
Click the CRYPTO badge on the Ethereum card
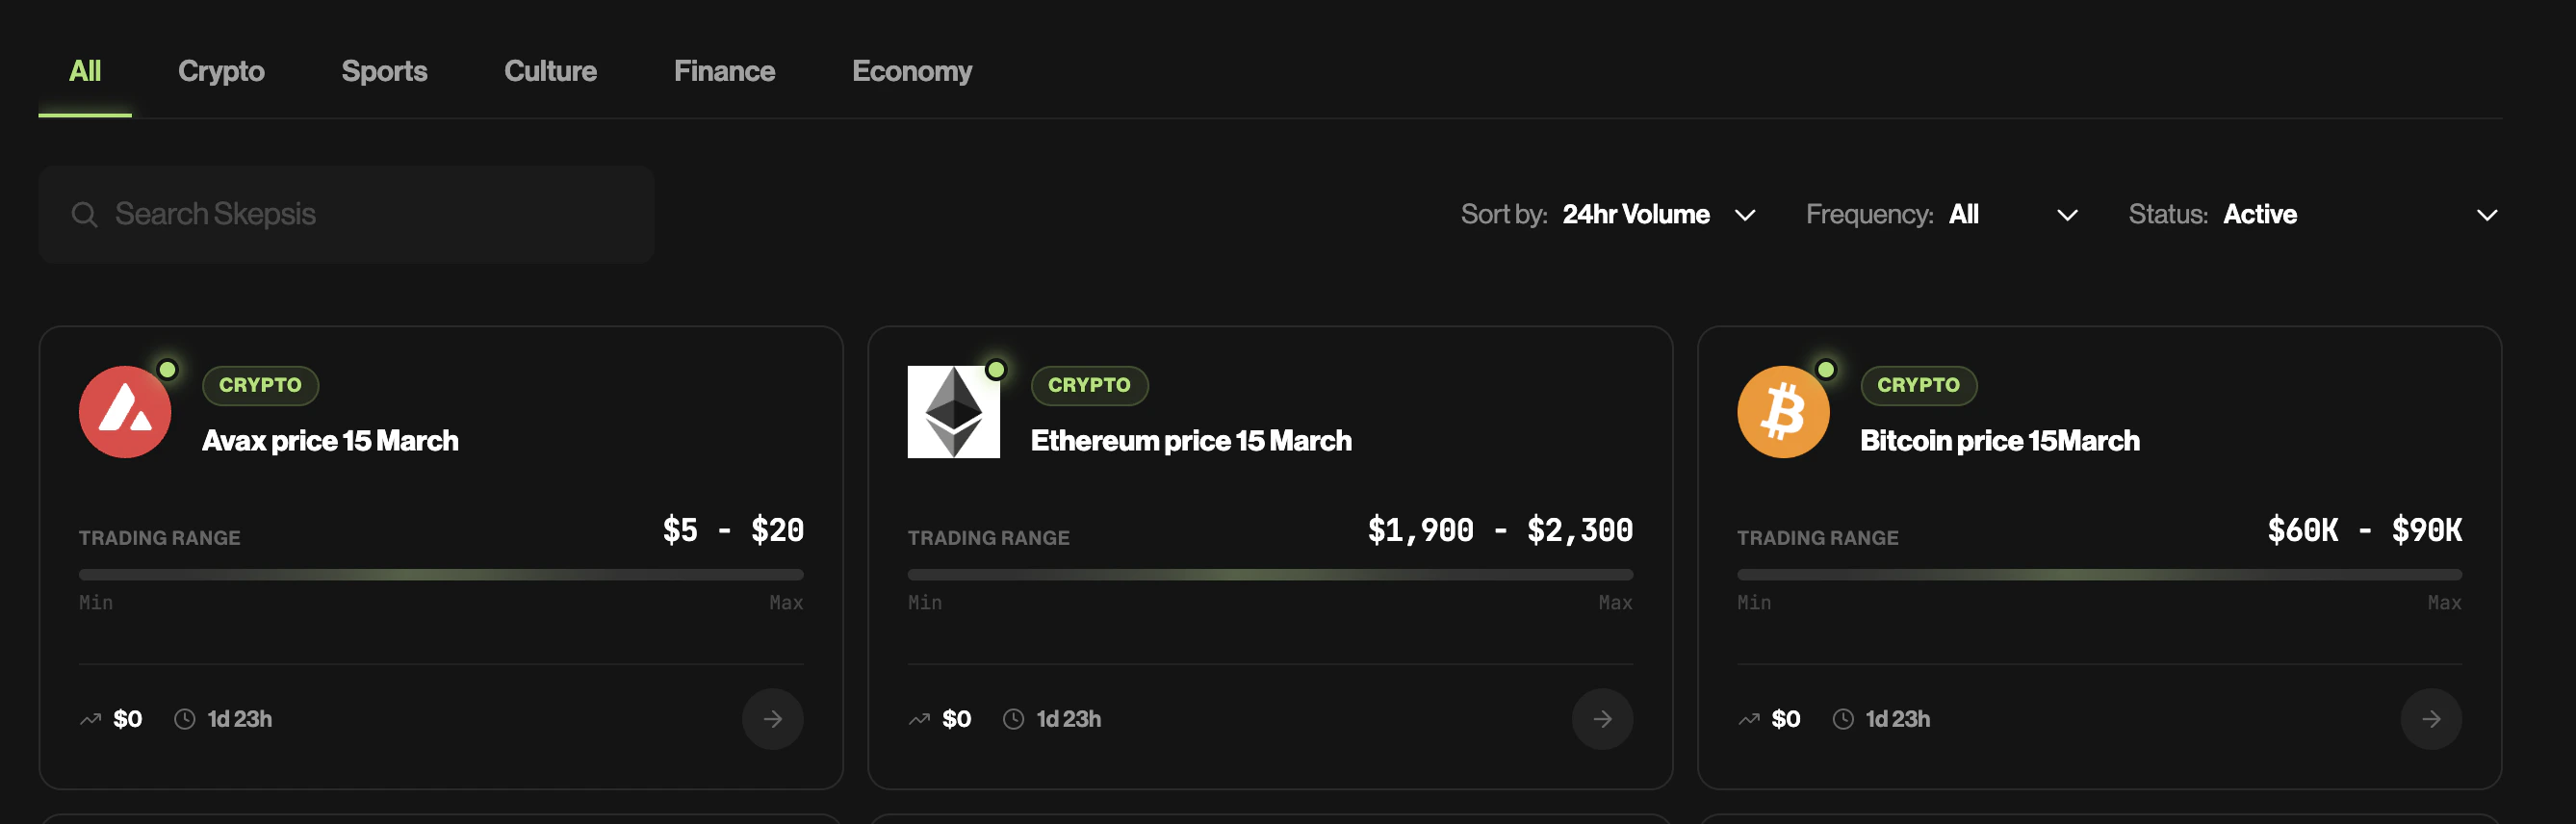pyautogui.click(x=1089, y=385)
